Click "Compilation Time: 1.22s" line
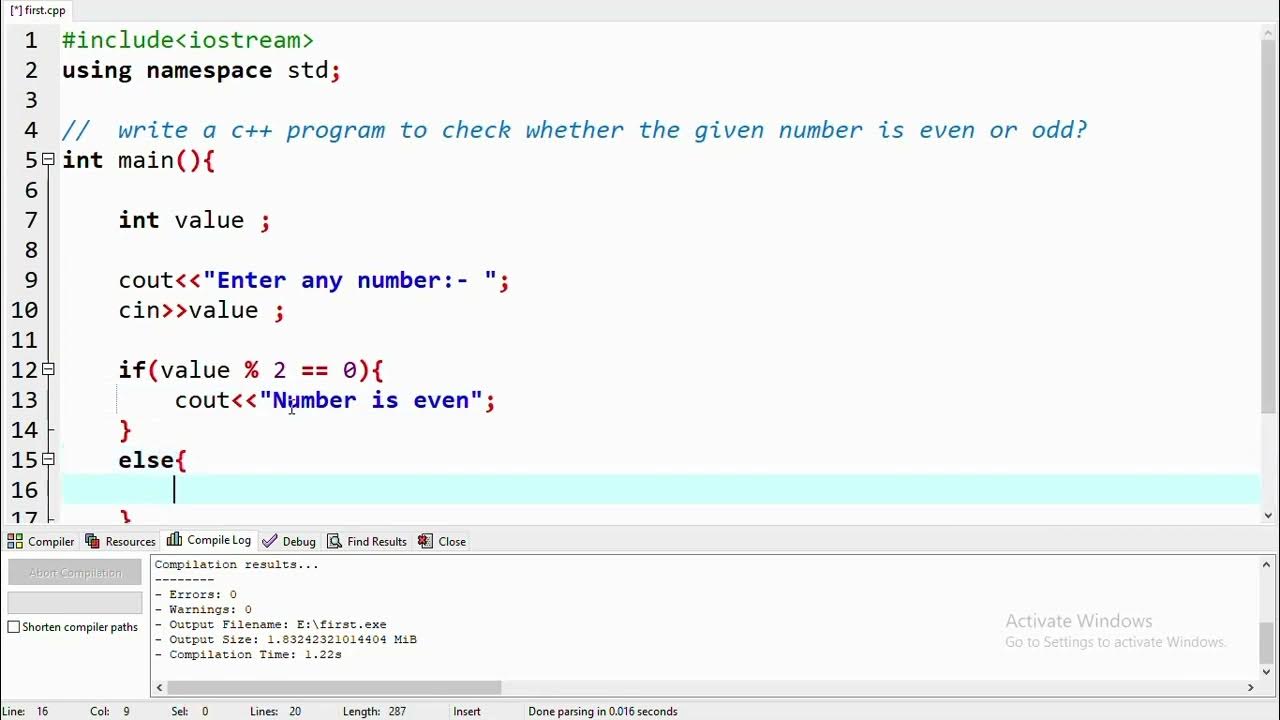 click(x=248, y=654)
